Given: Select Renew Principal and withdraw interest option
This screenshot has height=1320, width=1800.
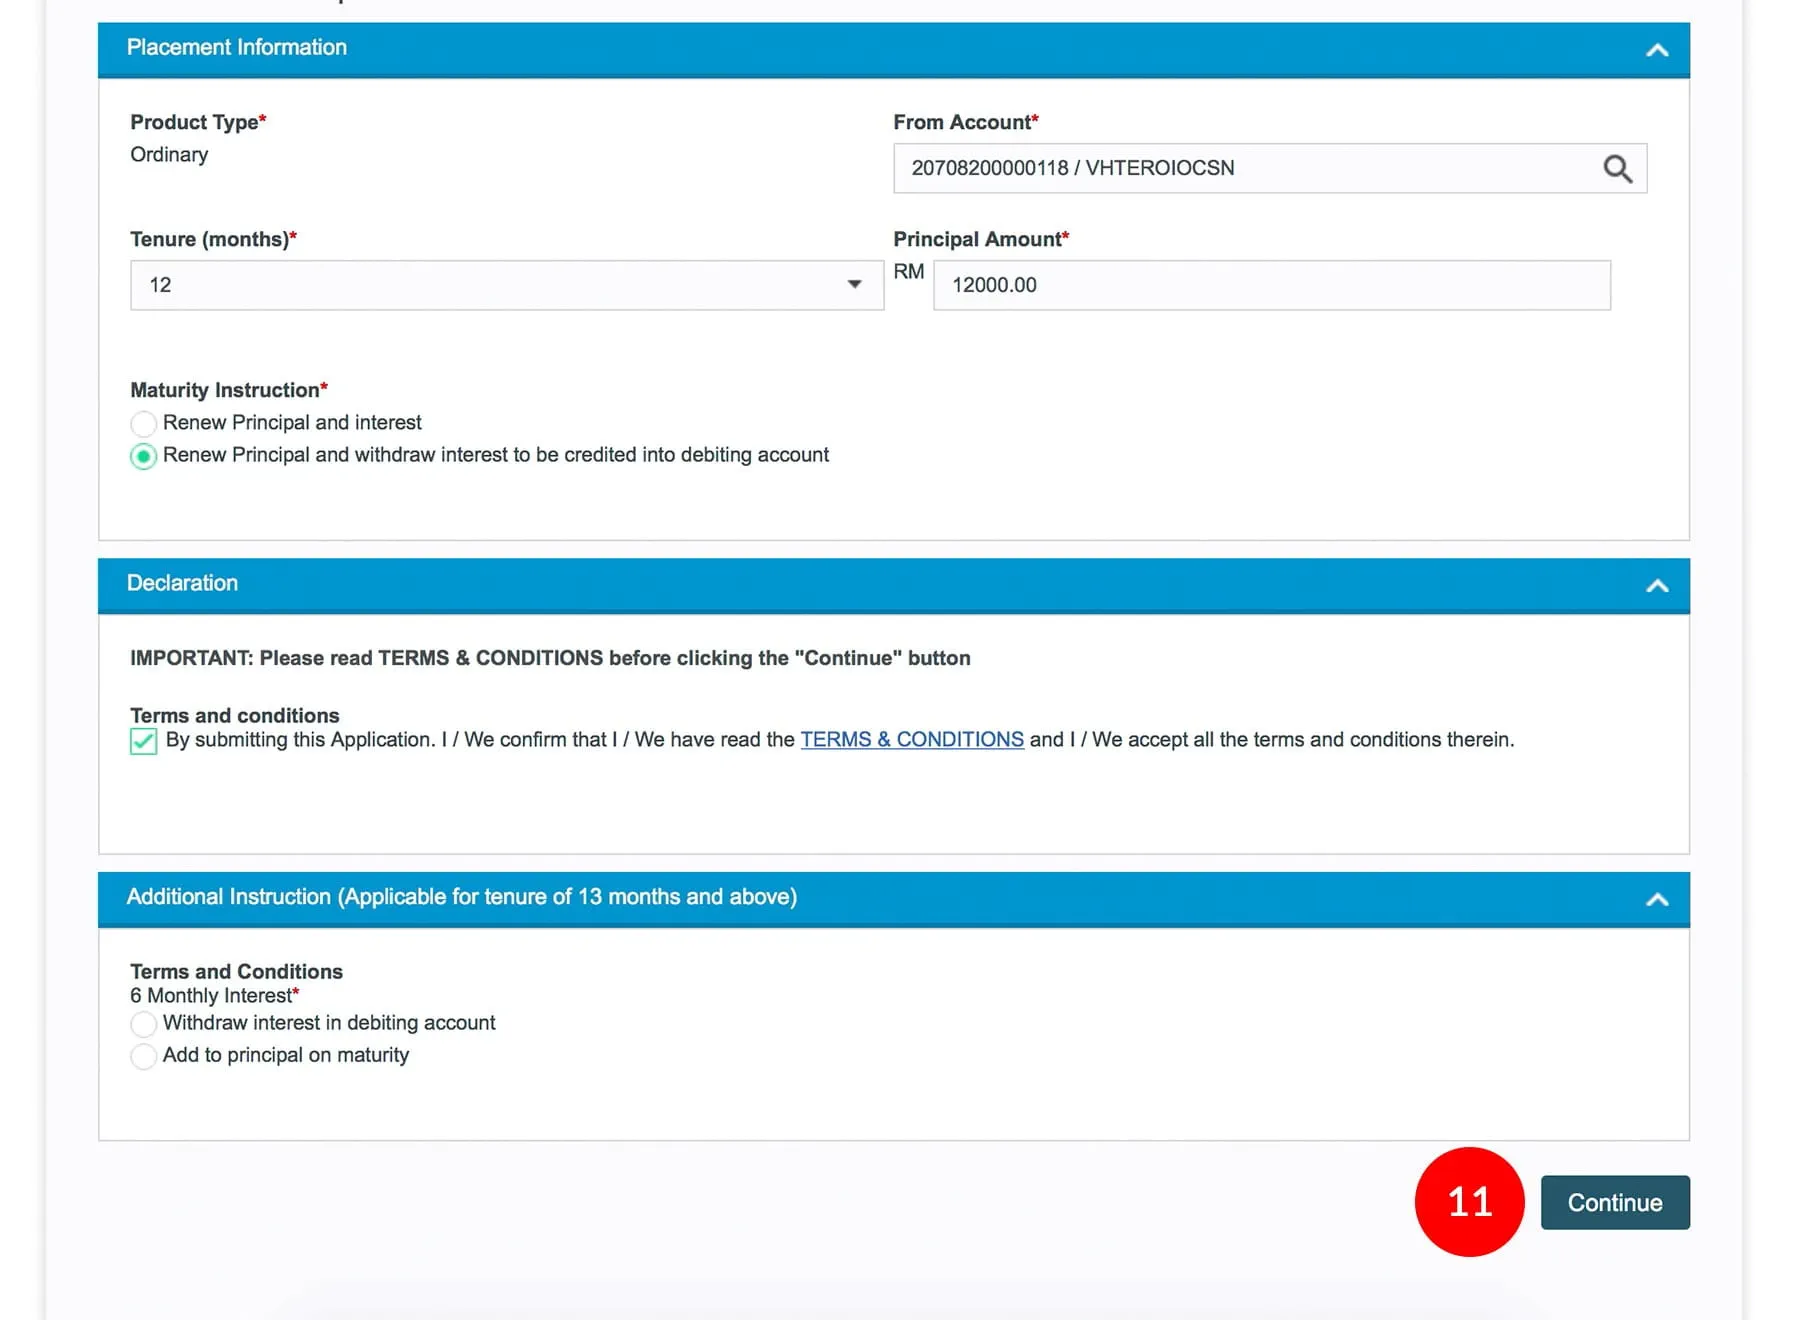Looking at the screenshot, I should (144, 457).
